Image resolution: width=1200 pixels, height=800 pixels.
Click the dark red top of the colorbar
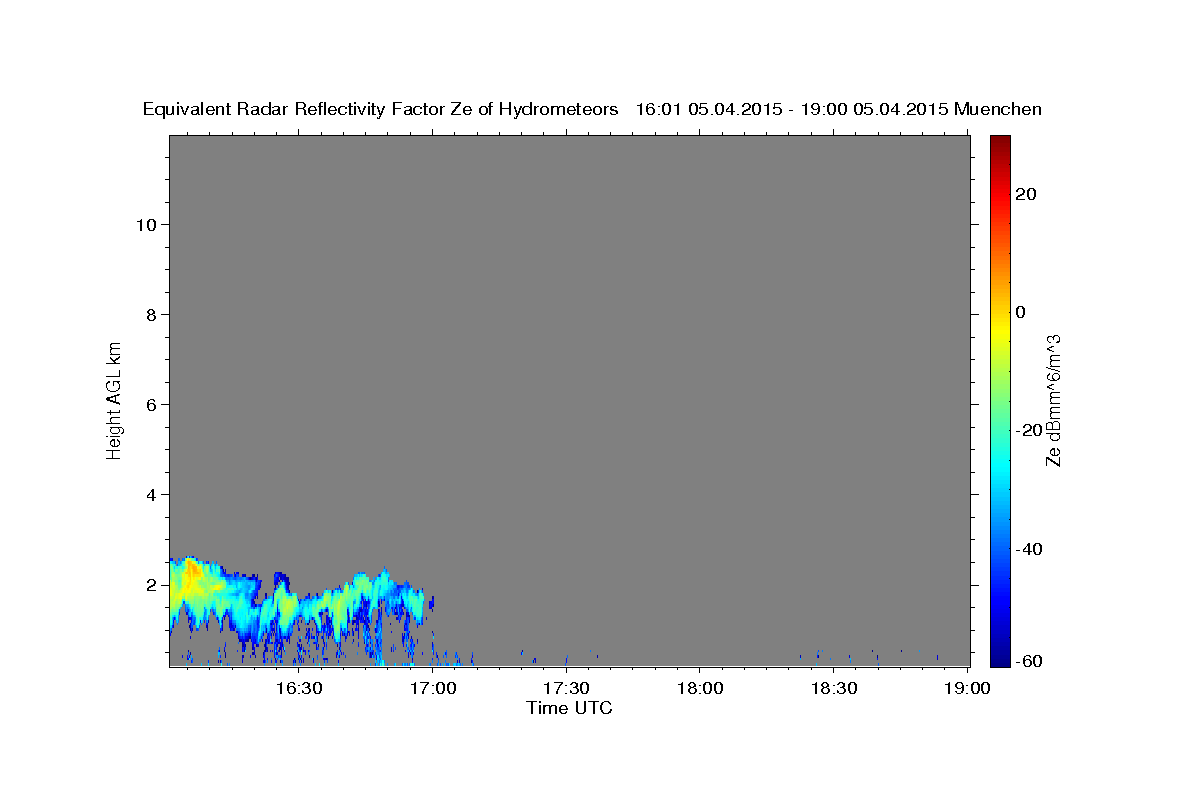click(1000, 143)
